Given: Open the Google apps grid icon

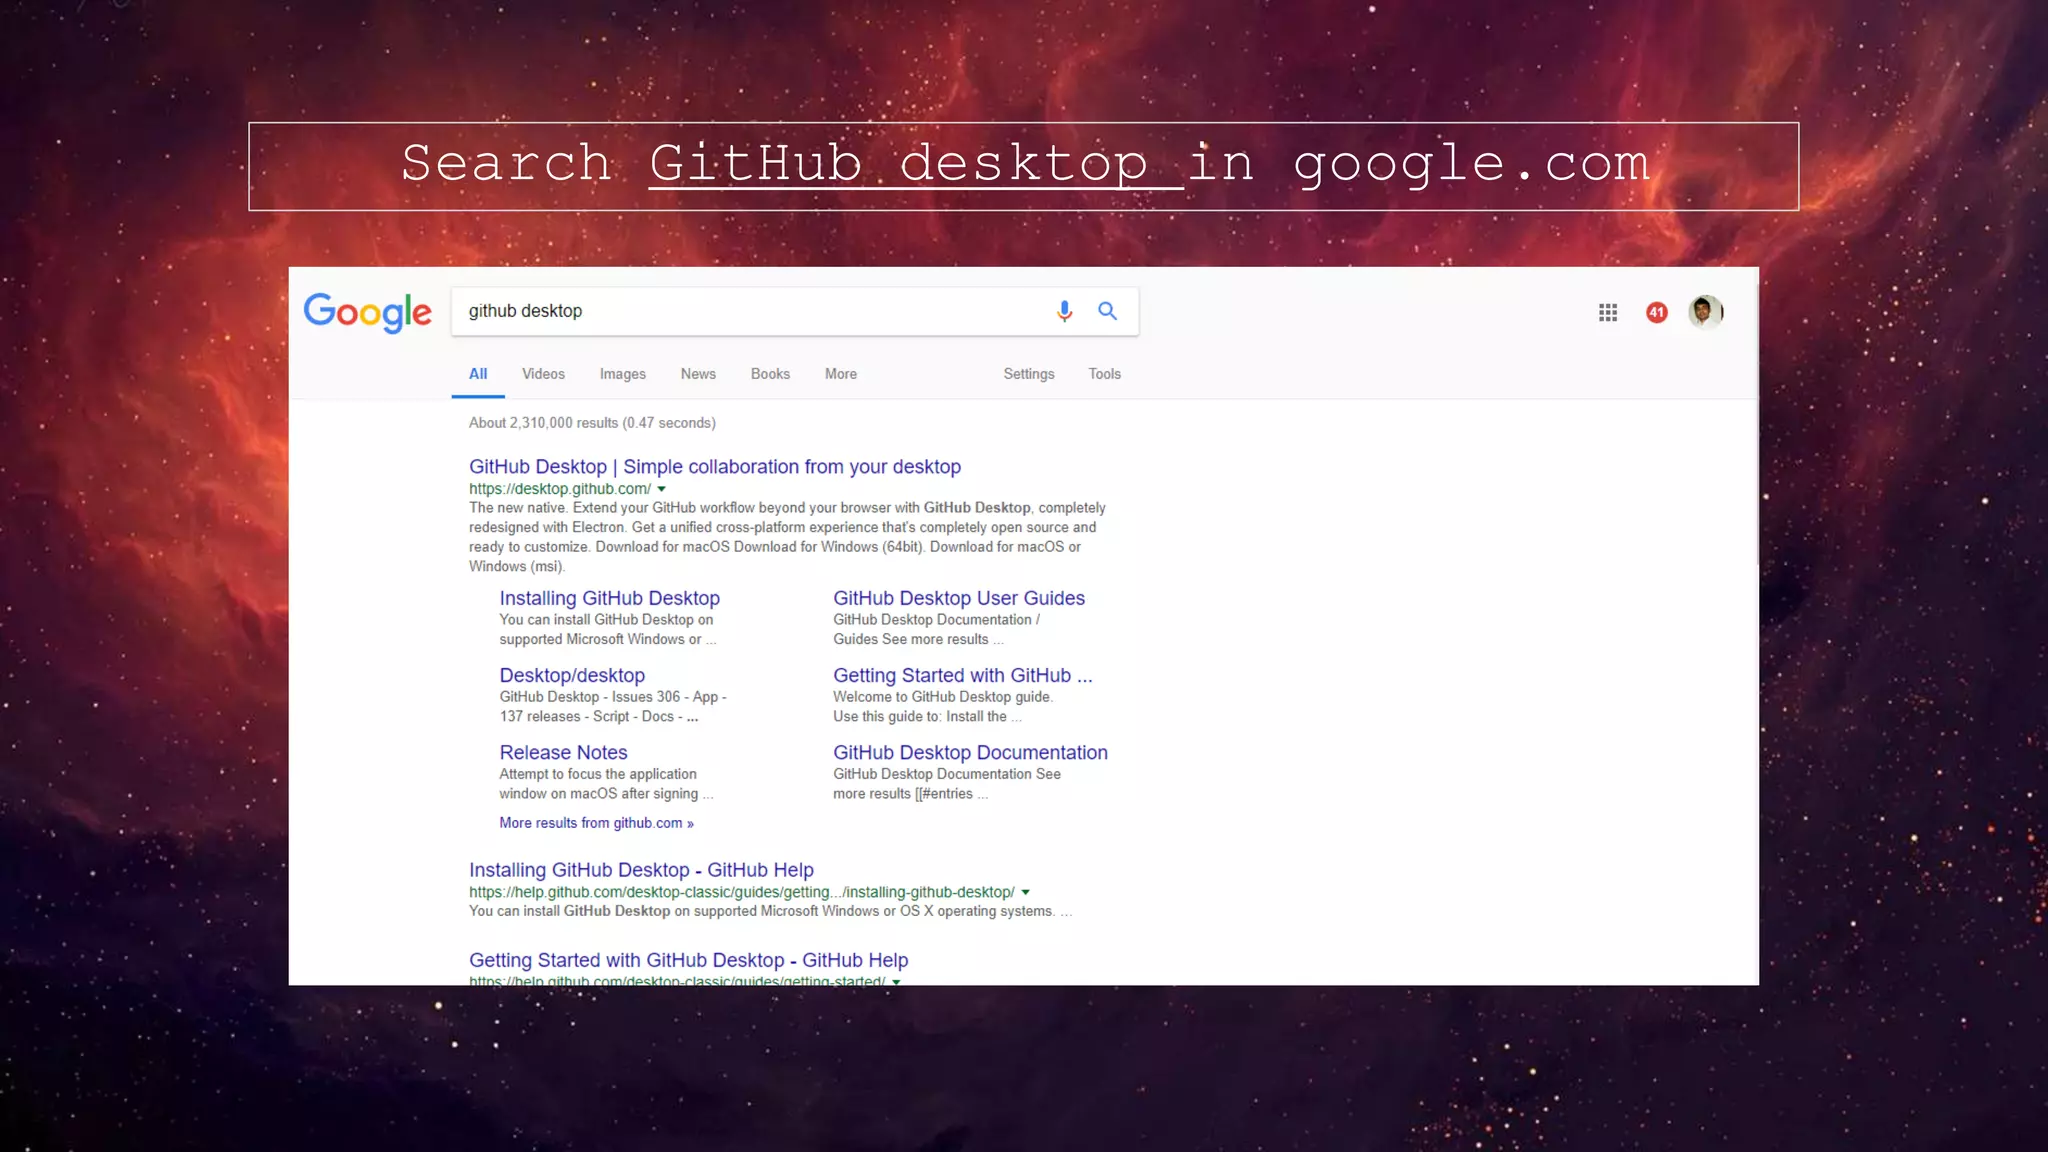Looking at the screenshot, I should [x=1607, y=313].
